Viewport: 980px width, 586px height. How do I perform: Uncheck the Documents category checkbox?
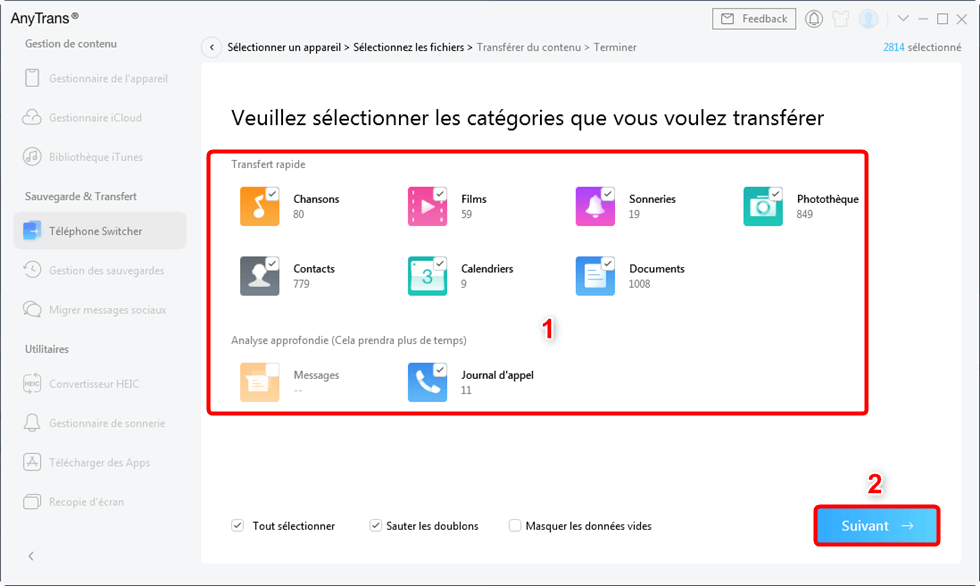(x=608, y=264)
